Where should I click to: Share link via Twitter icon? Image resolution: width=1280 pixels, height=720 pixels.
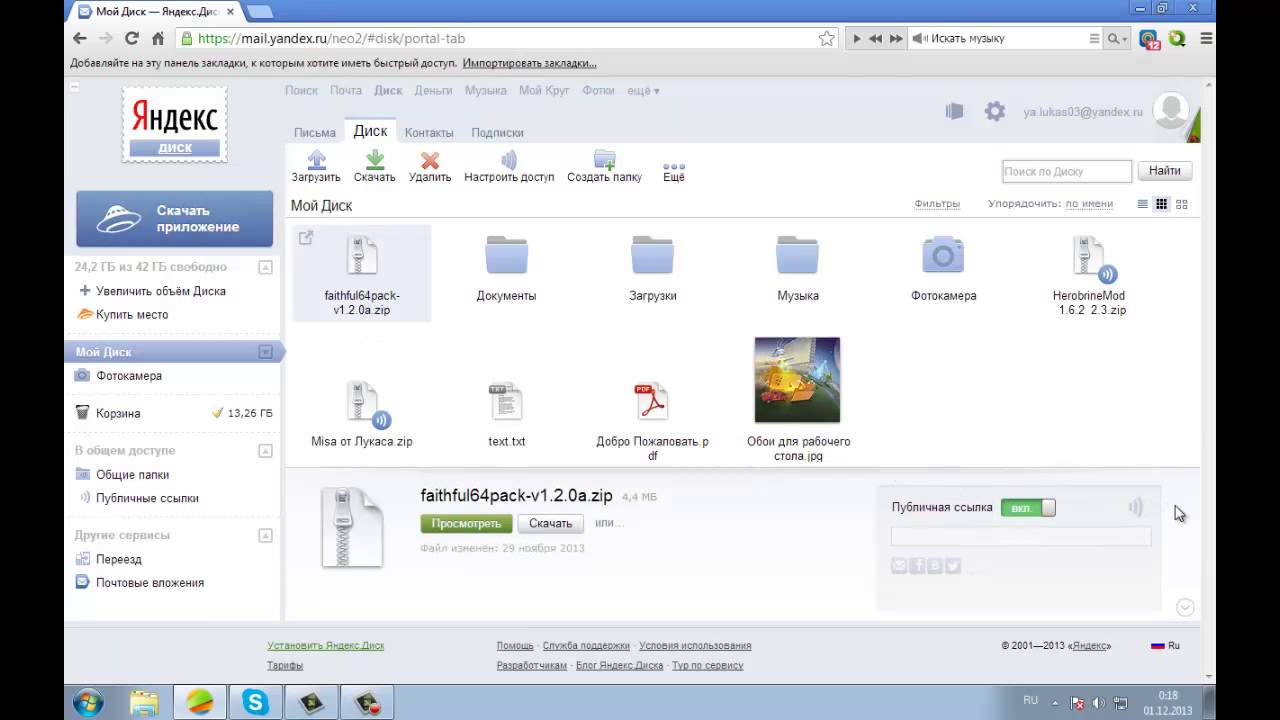(x=953, y=566)
